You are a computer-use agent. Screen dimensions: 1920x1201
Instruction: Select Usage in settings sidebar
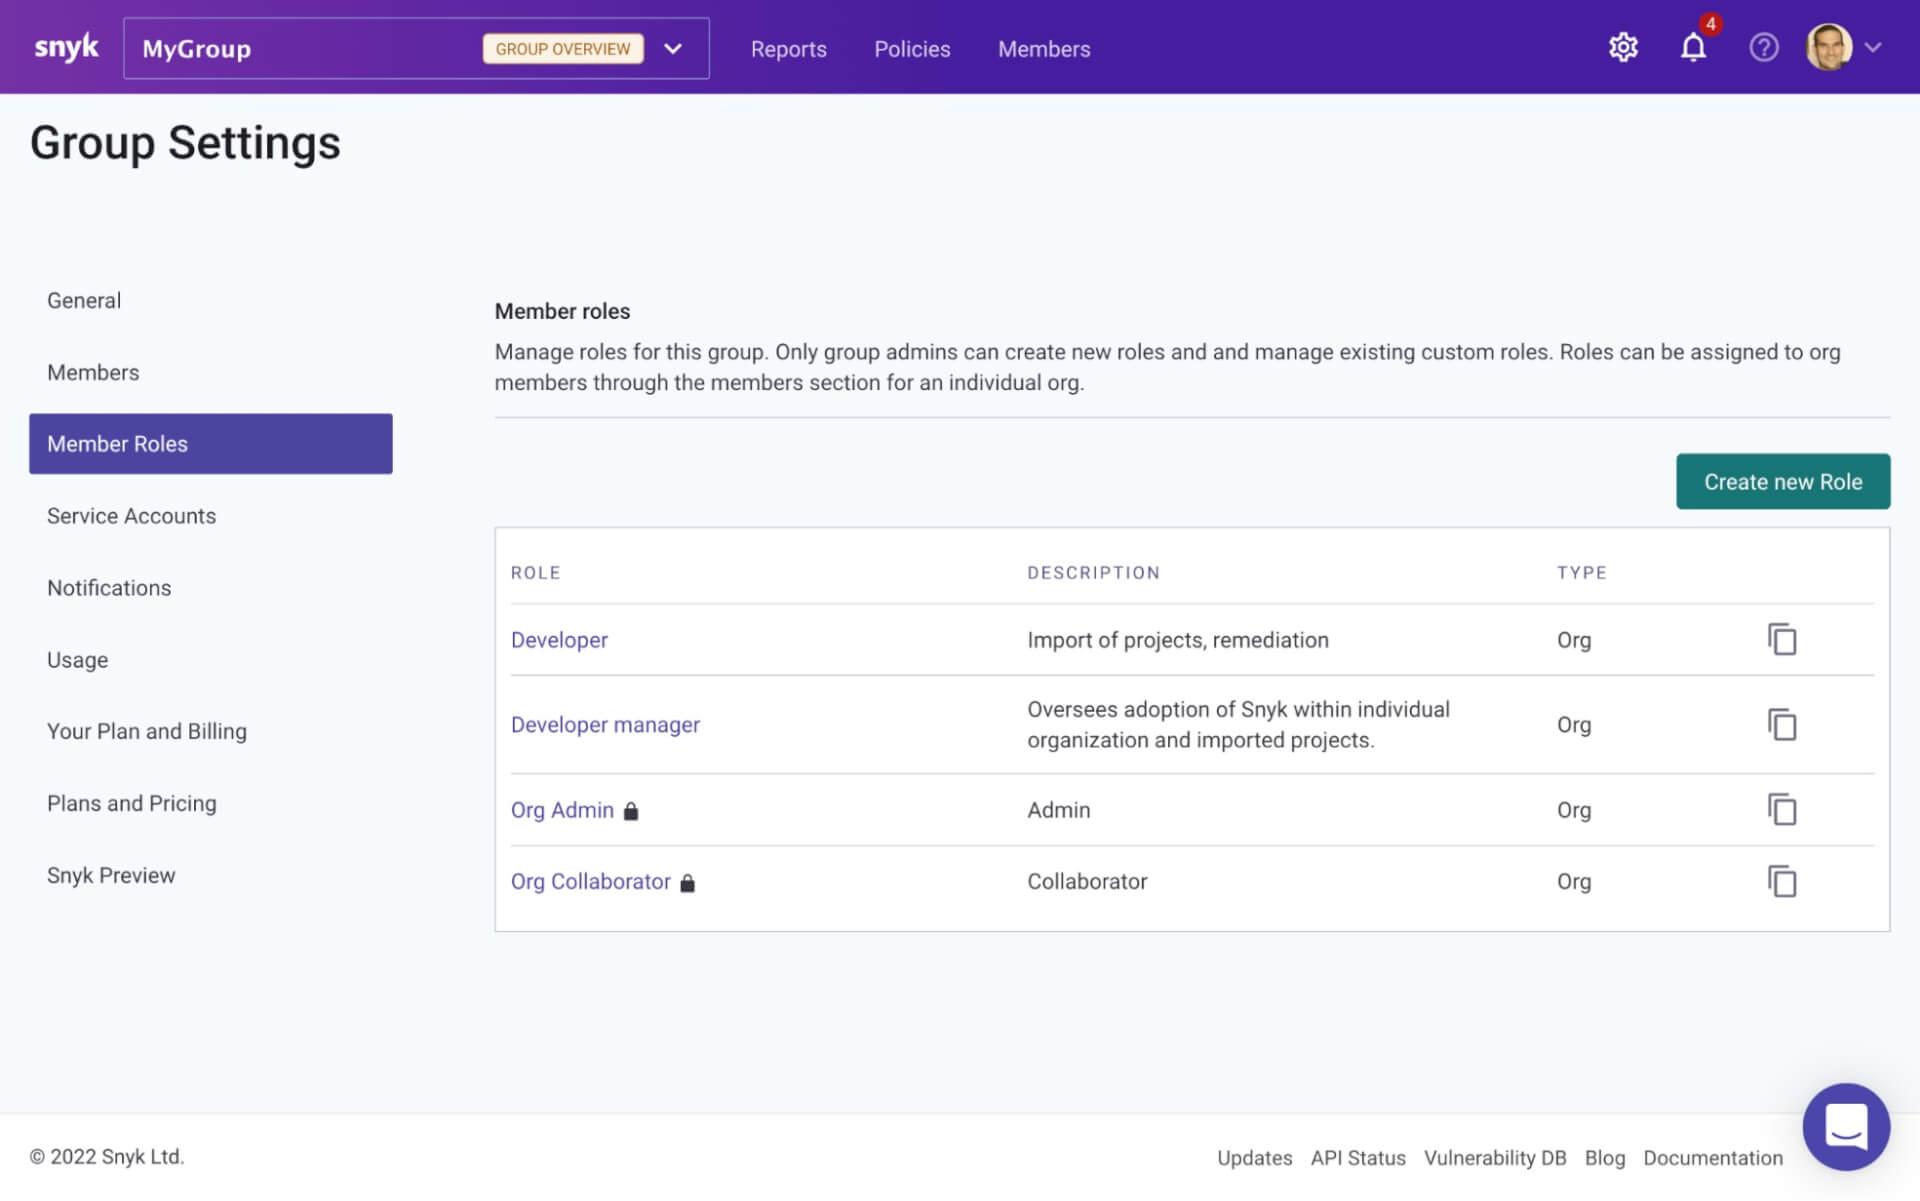click(211, 660)
